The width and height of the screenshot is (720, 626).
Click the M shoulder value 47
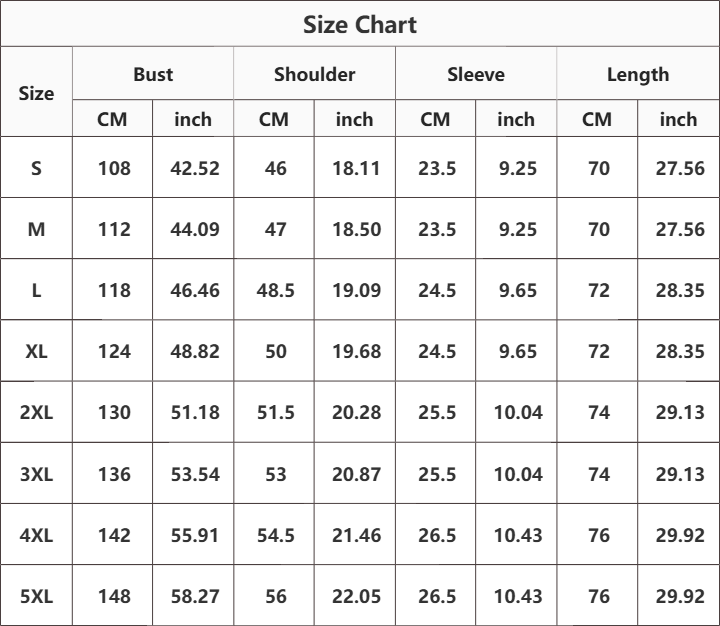(276, 229)
